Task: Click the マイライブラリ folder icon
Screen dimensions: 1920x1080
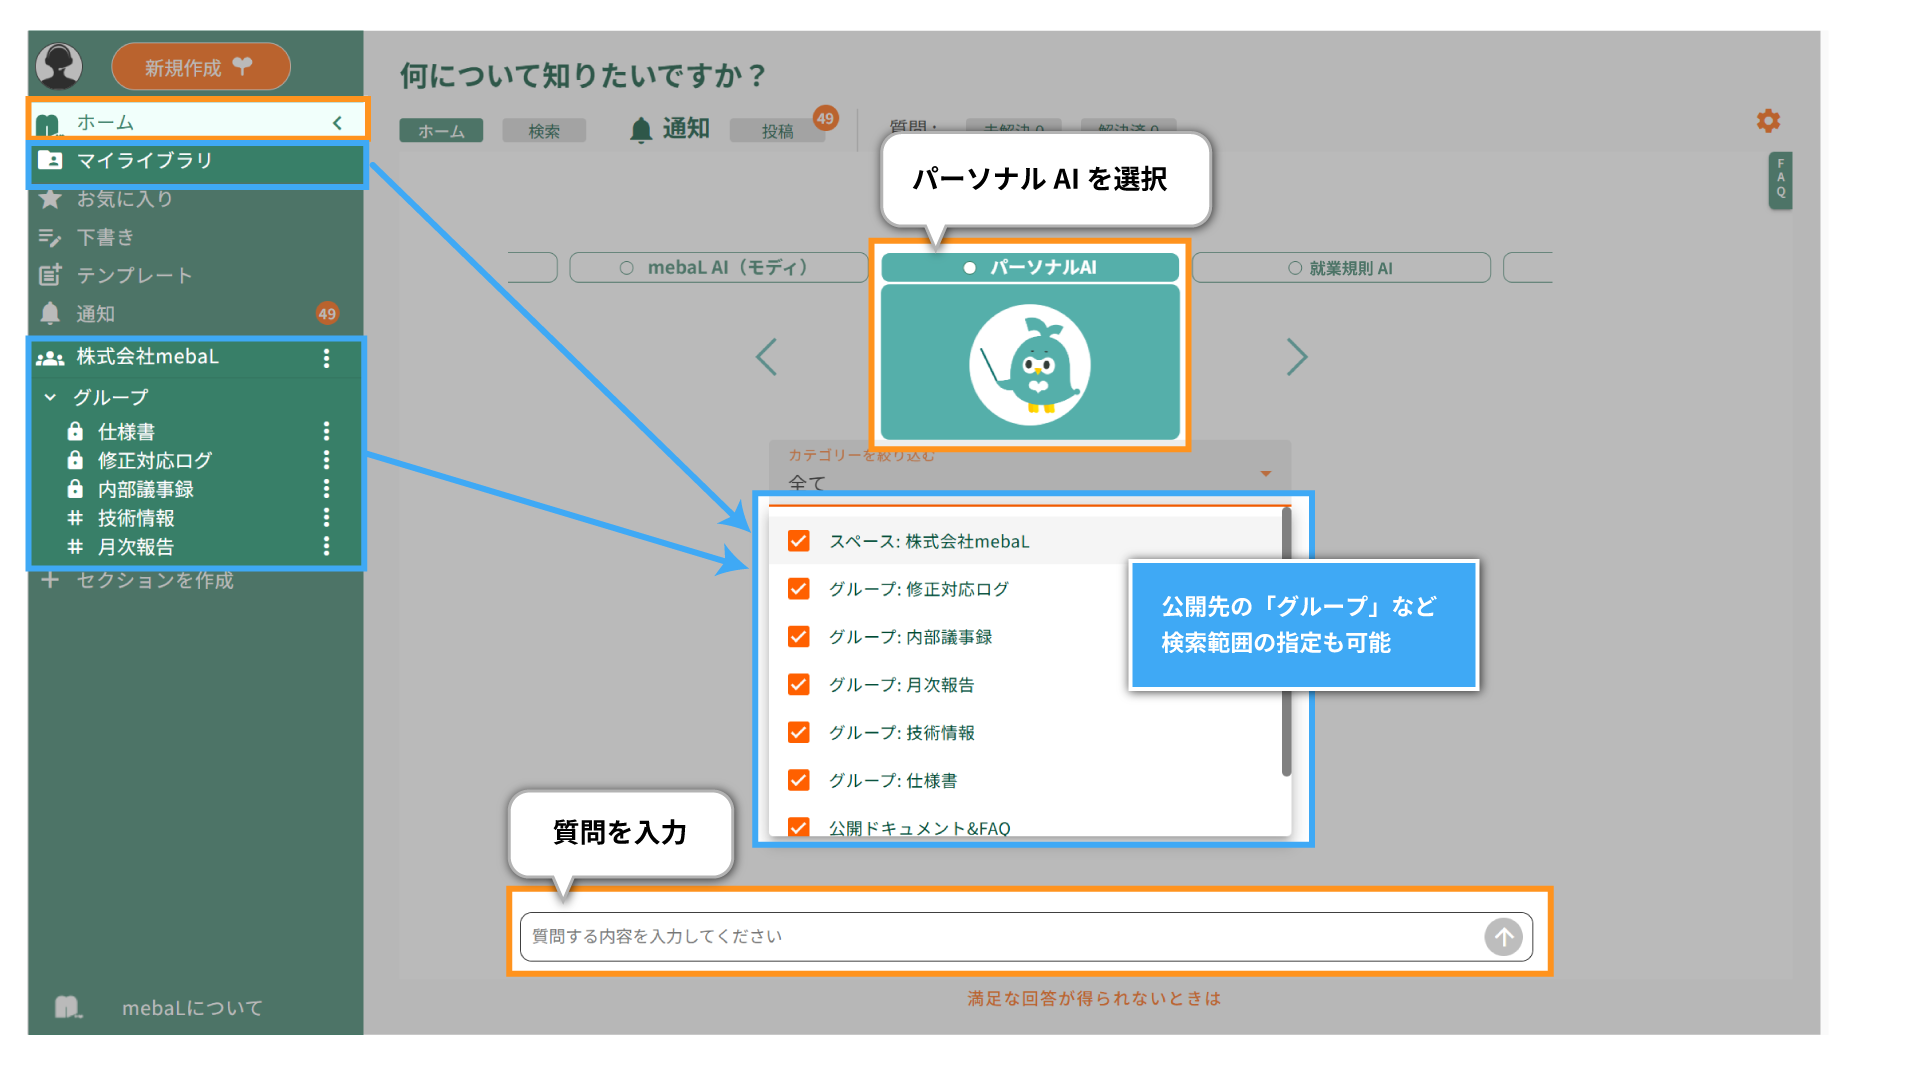Action: tap(50, 160)
